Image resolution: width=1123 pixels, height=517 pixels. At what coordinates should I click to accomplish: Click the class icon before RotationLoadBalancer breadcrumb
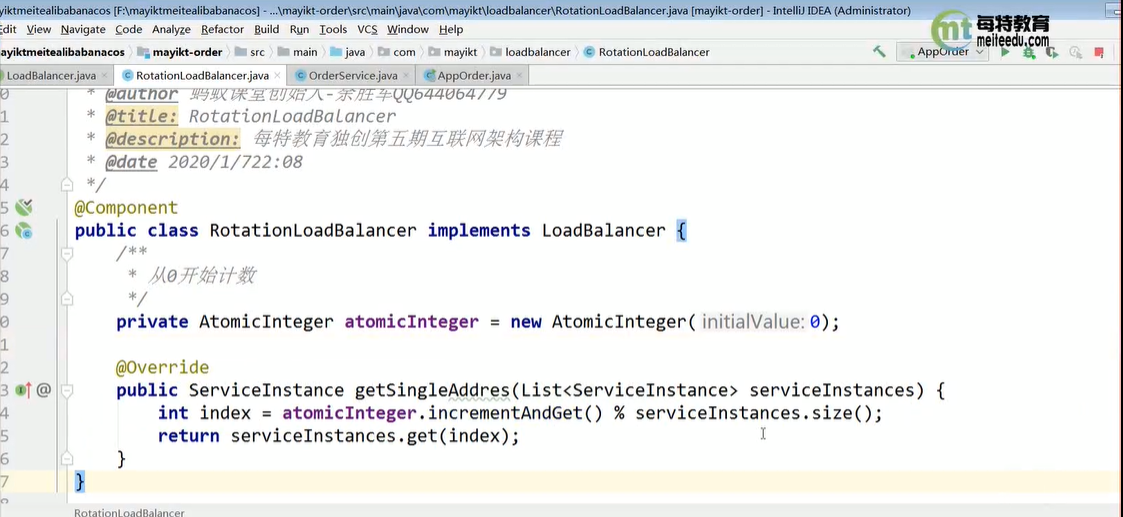[589, 52]
